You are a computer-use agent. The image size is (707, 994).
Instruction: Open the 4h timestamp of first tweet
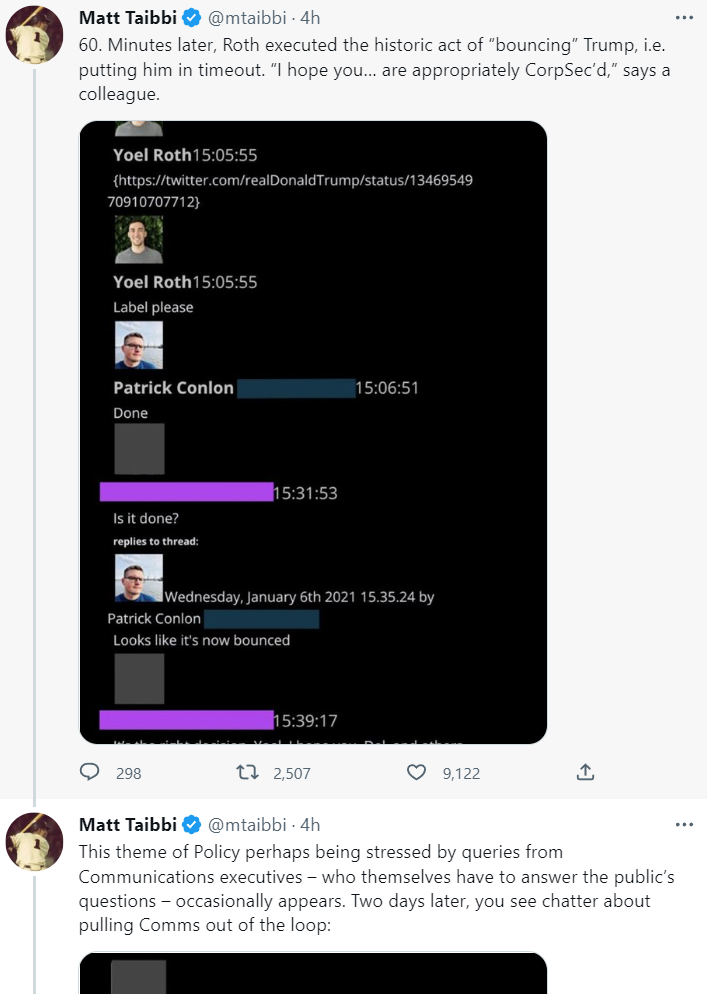pos(310,18)
